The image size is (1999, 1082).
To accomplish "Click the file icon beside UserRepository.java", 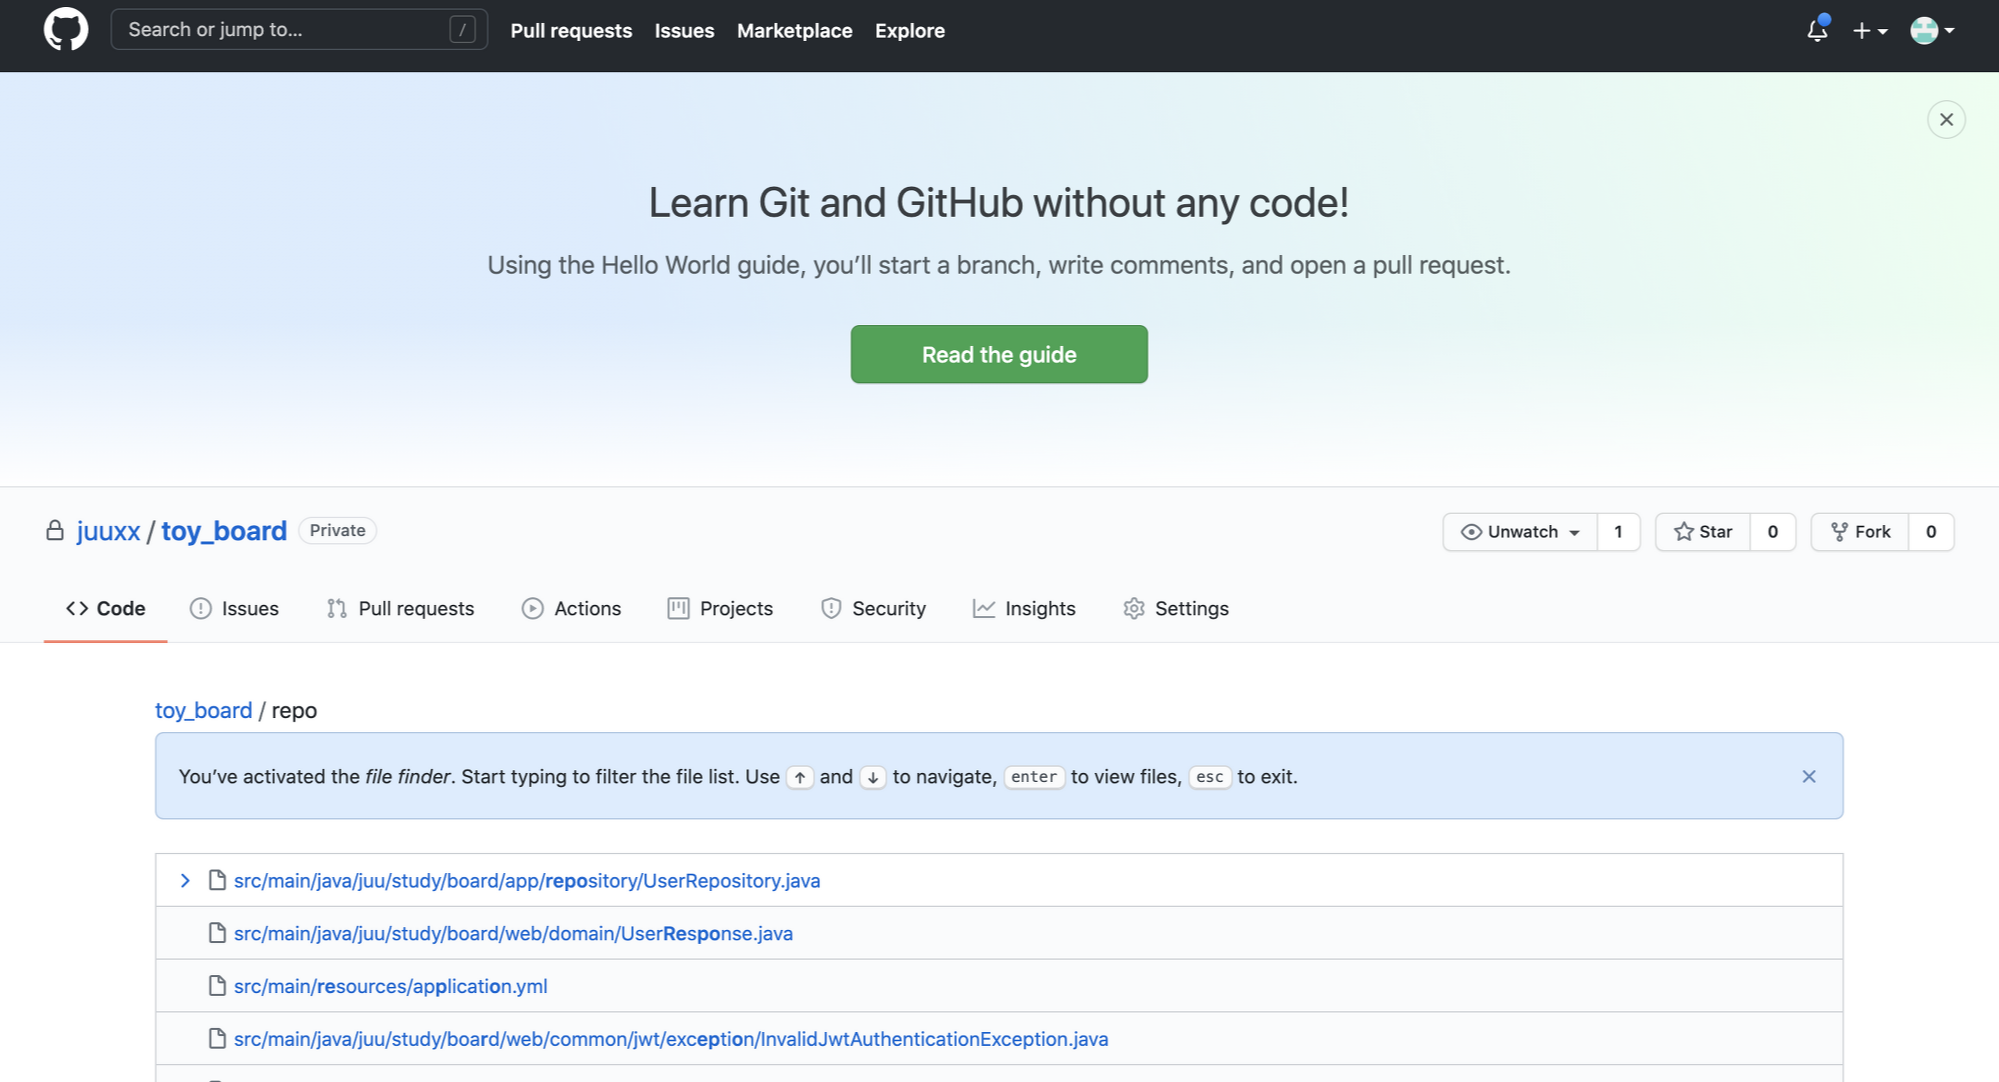I will (217, 880).
